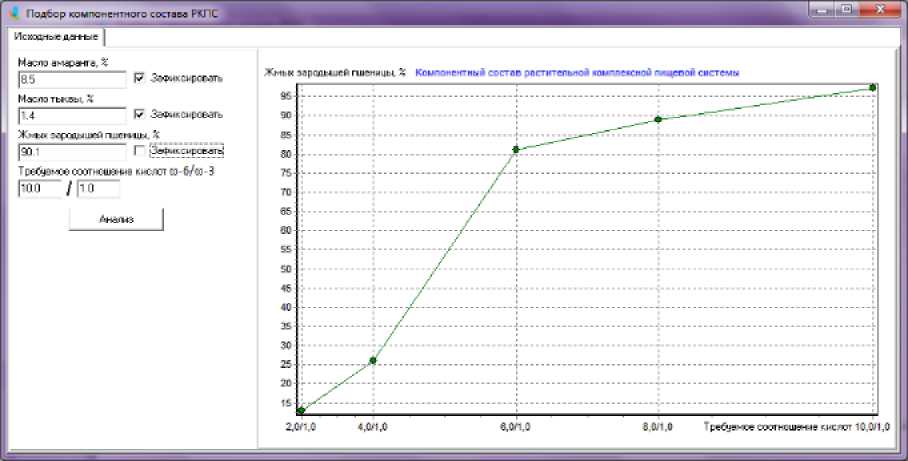This screenshot has width=908, height=461.
Task: Click the Y-axis value 95
Action: pyautogui.click(x=286, y=97)
